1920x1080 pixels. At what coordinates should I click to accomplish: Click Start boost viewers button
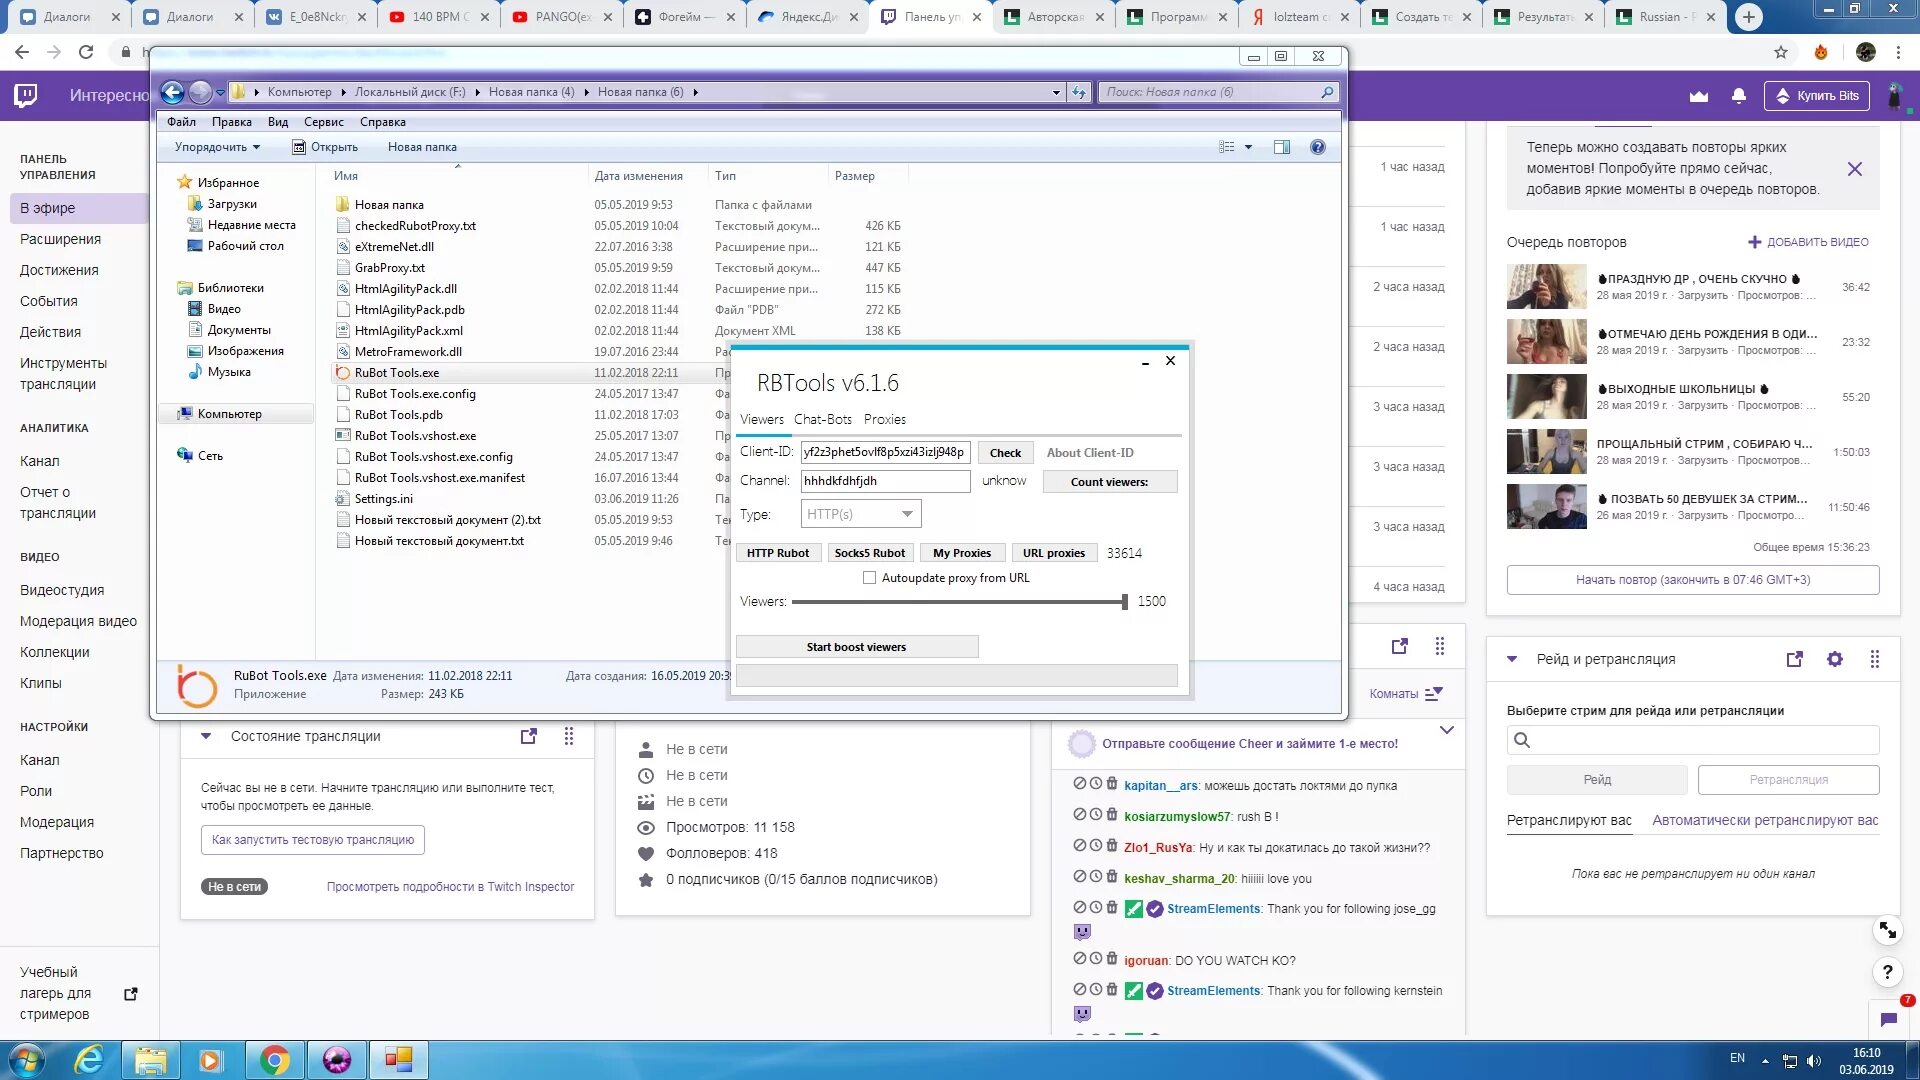(856, 647)
